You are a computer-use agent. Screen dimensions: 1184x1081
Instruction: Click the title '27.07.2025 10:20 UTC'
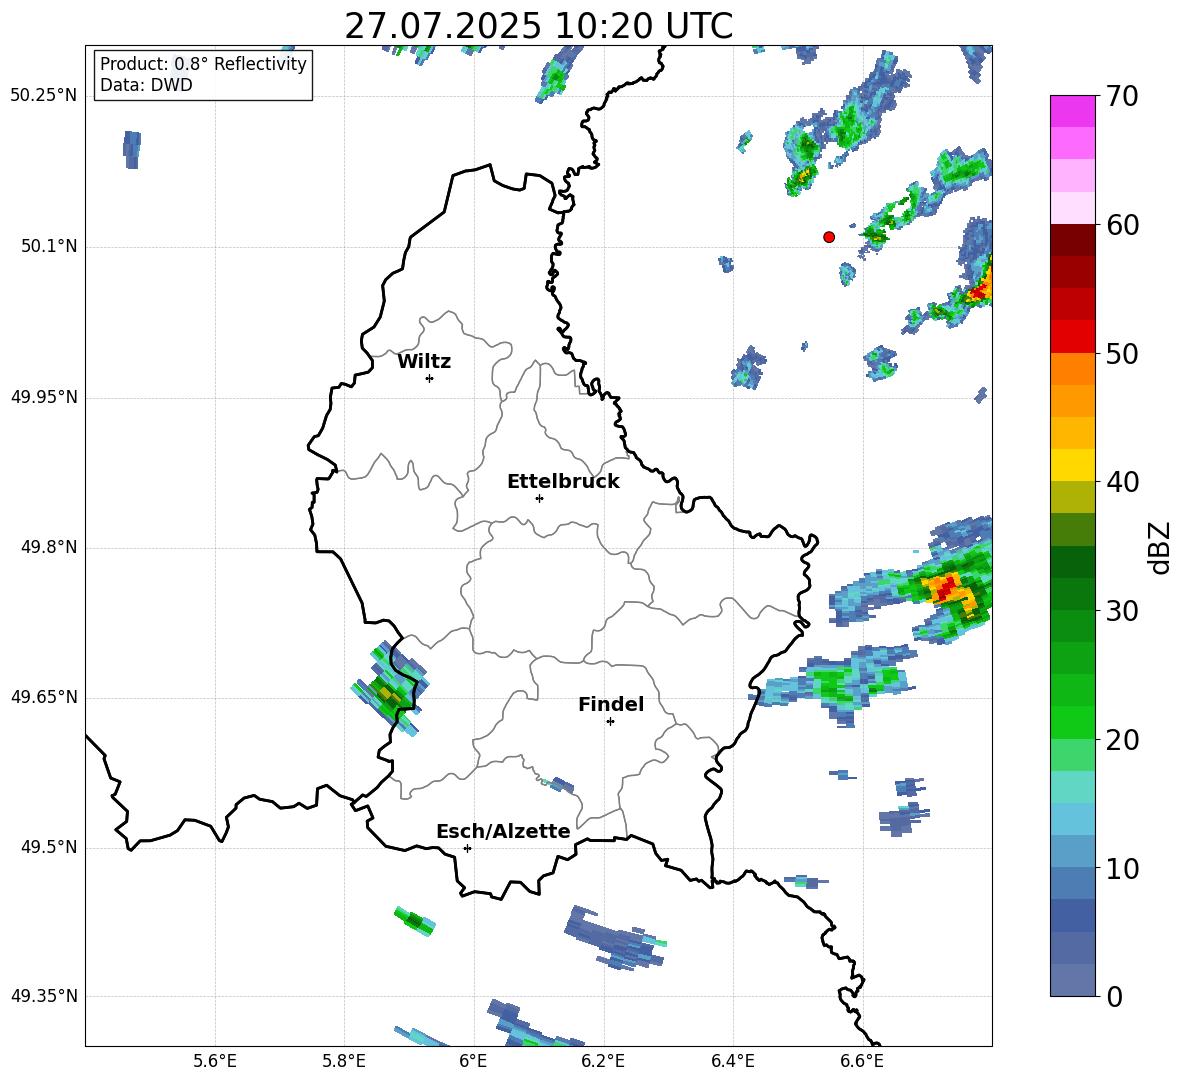(x=539, y=26)
